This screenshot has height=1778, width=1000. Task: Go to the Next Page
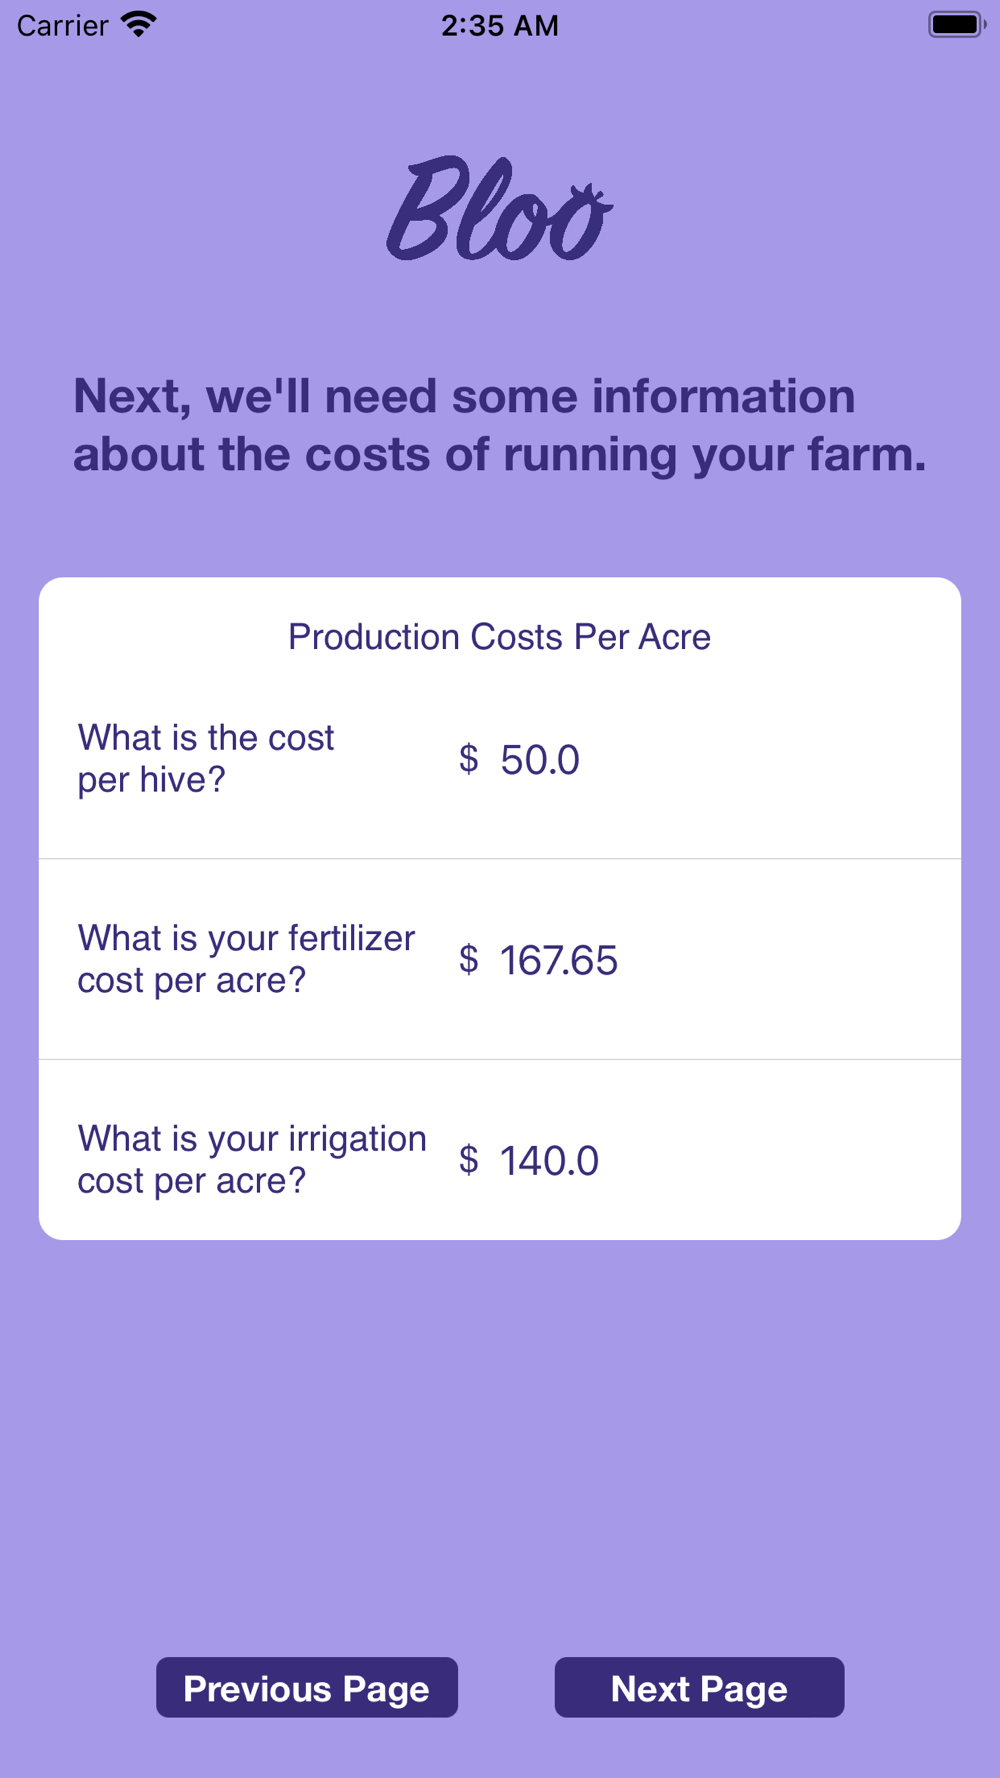[699, 1687]
